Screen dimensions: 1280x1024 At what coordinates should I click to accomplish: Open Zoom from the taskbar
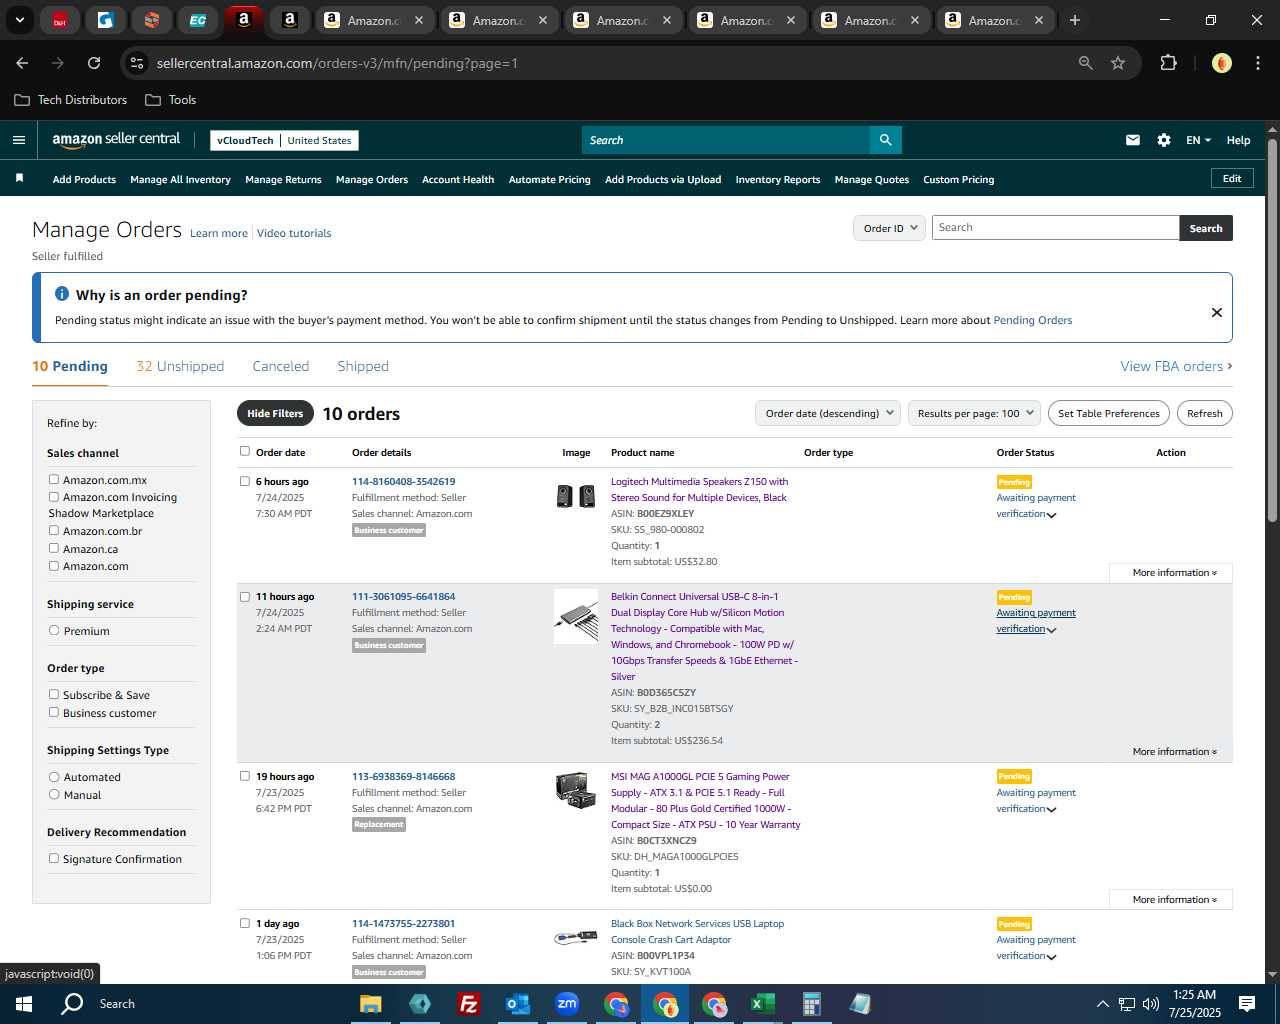(x=567, y=1004)
